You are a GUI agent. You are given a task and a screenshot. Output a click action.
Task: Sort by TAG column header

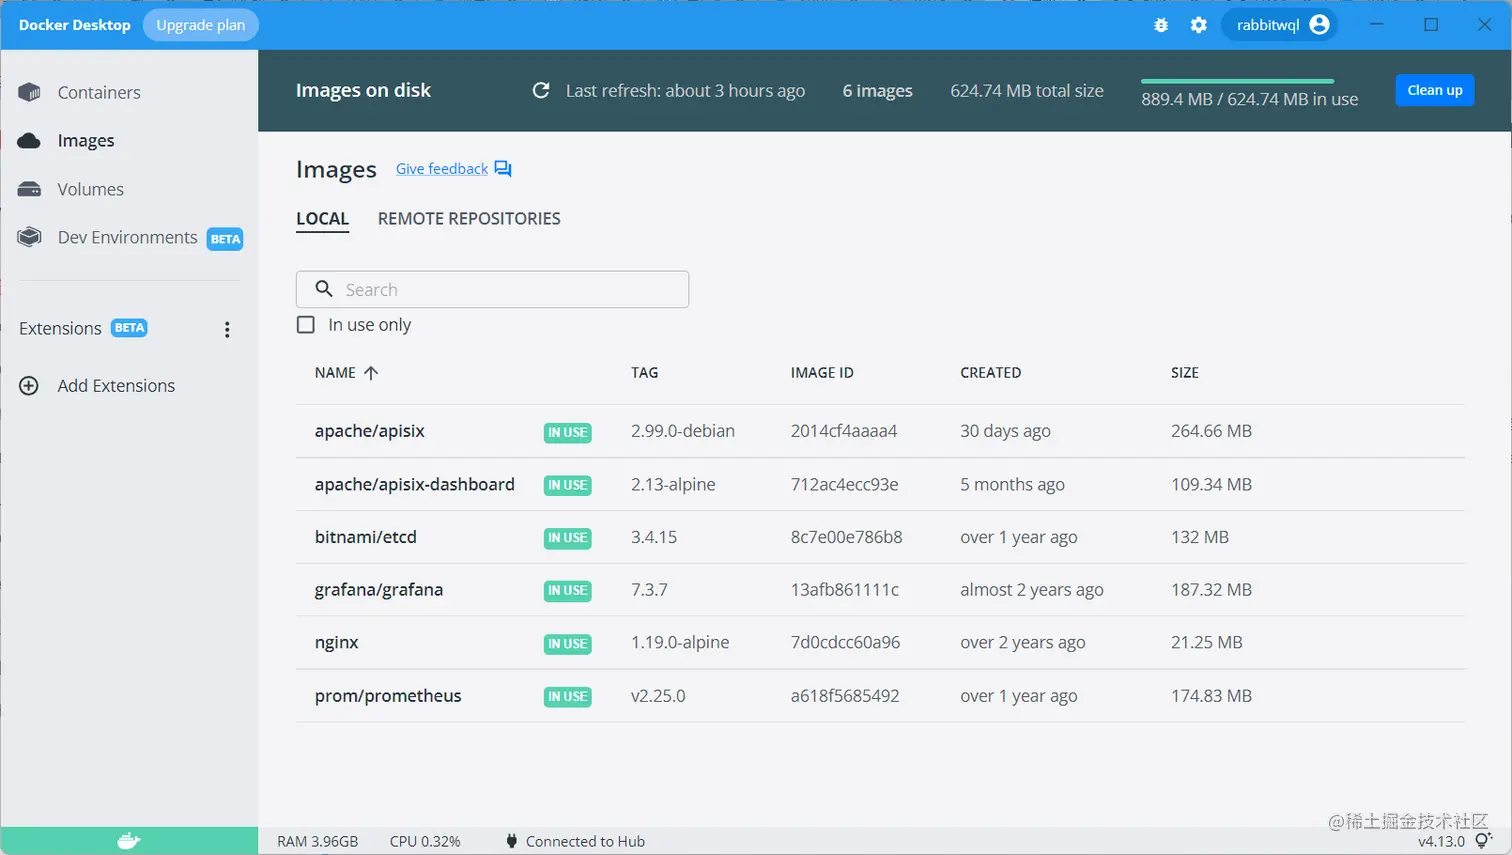tap(644, 373)
